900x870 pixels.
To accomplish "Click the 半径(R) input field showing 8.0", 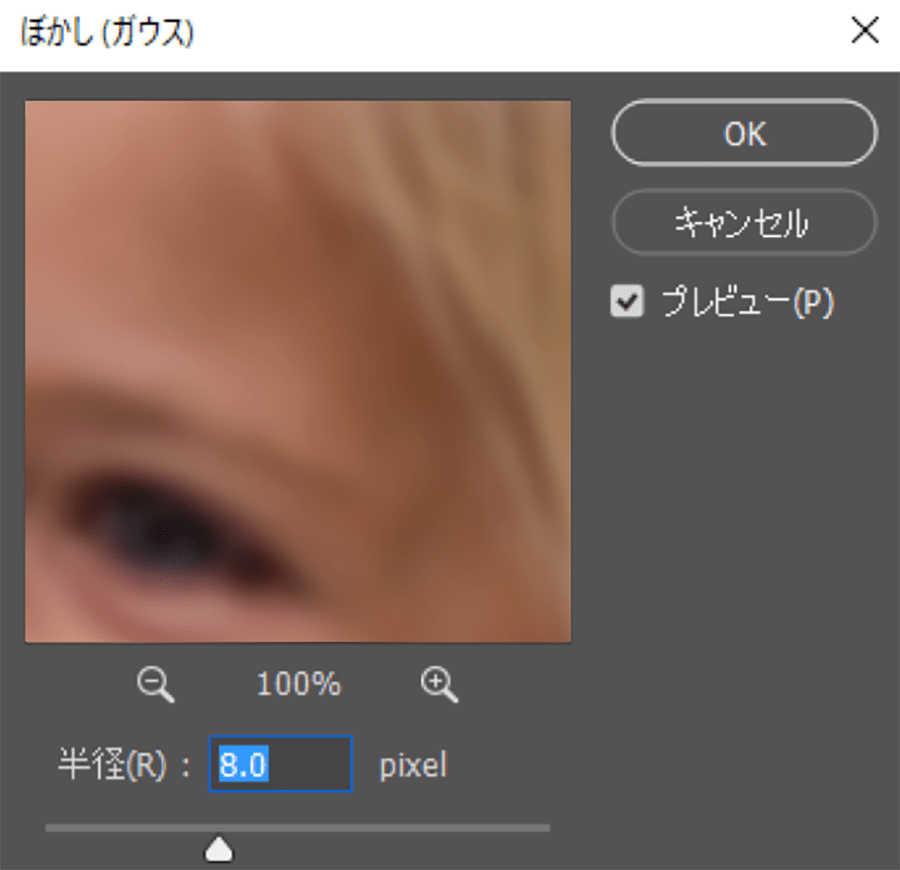I will pyautogui.click(x=281, y=764).
